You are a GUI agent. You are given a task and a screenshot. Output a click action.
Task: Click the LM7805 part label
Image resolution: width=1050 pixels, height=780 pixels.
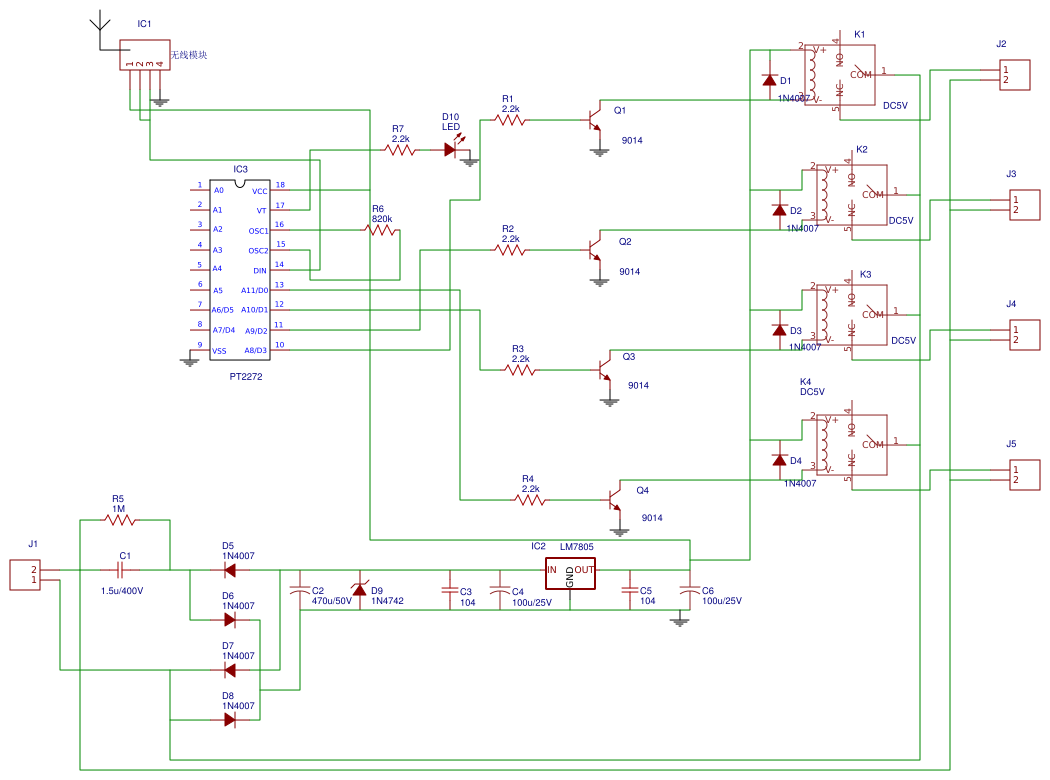[x=577, y=546]
